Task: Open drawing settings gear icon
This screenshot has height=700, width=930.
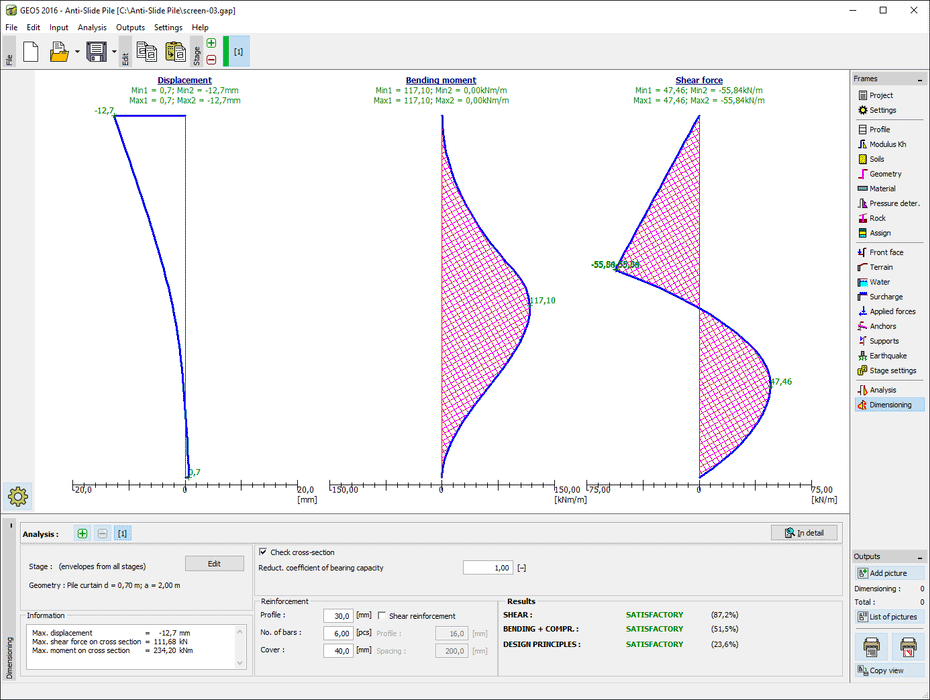Action: pyautogui.click(x=19, y=494)
